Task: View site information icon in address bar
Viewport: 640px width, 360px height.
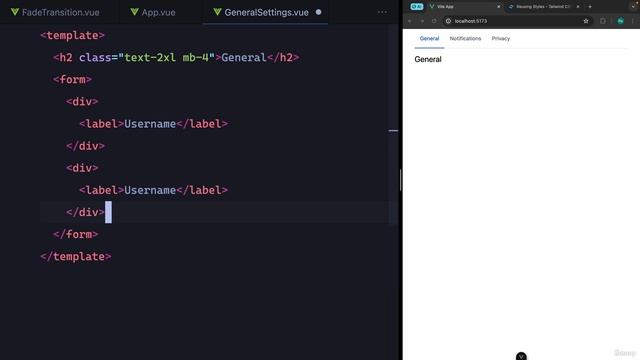Action: tap(449, 21)
